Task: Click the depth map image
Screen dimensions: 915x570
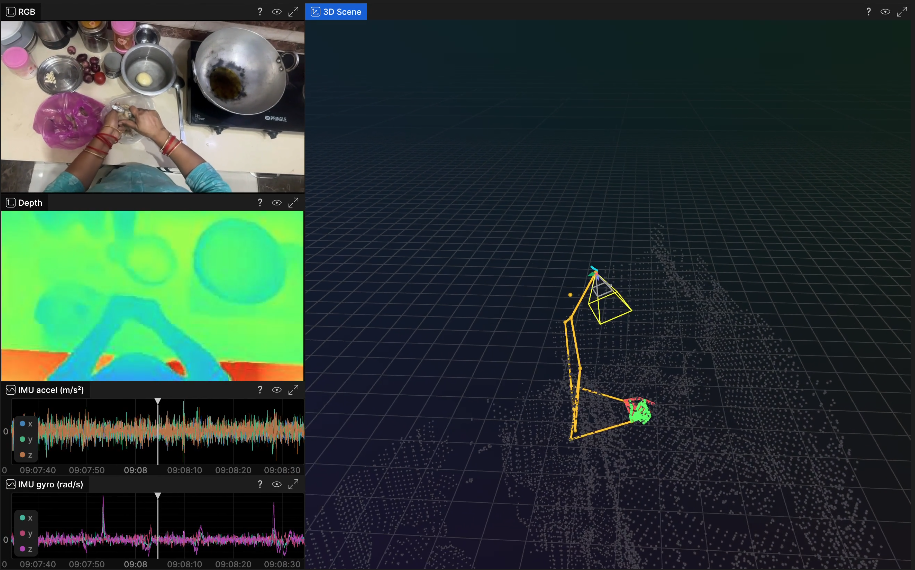Action: click(152, 296)
